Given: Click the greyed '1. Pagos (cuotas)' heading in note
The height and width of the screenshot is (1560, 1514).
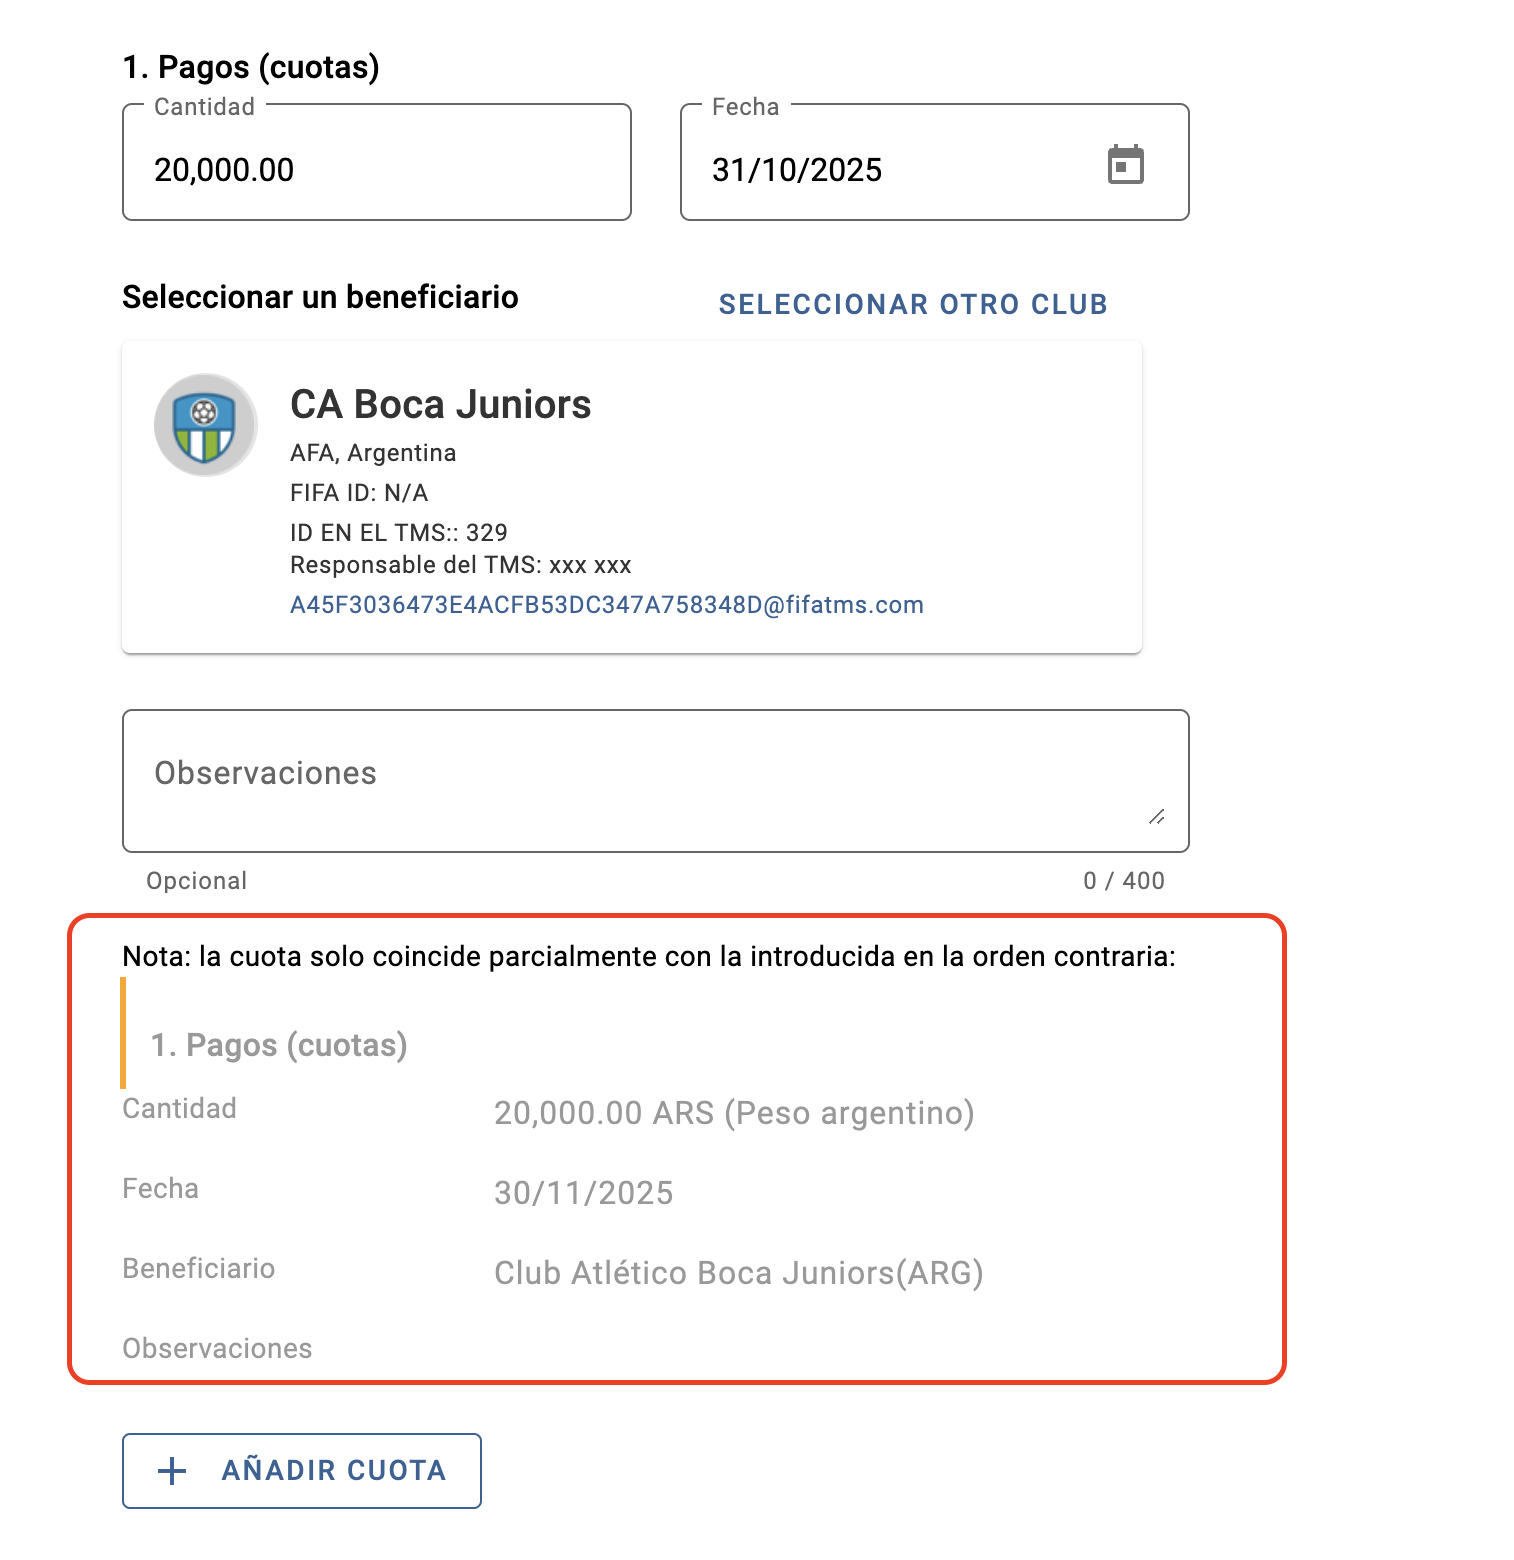Looking at the screenshot, I should [279, 1045].
